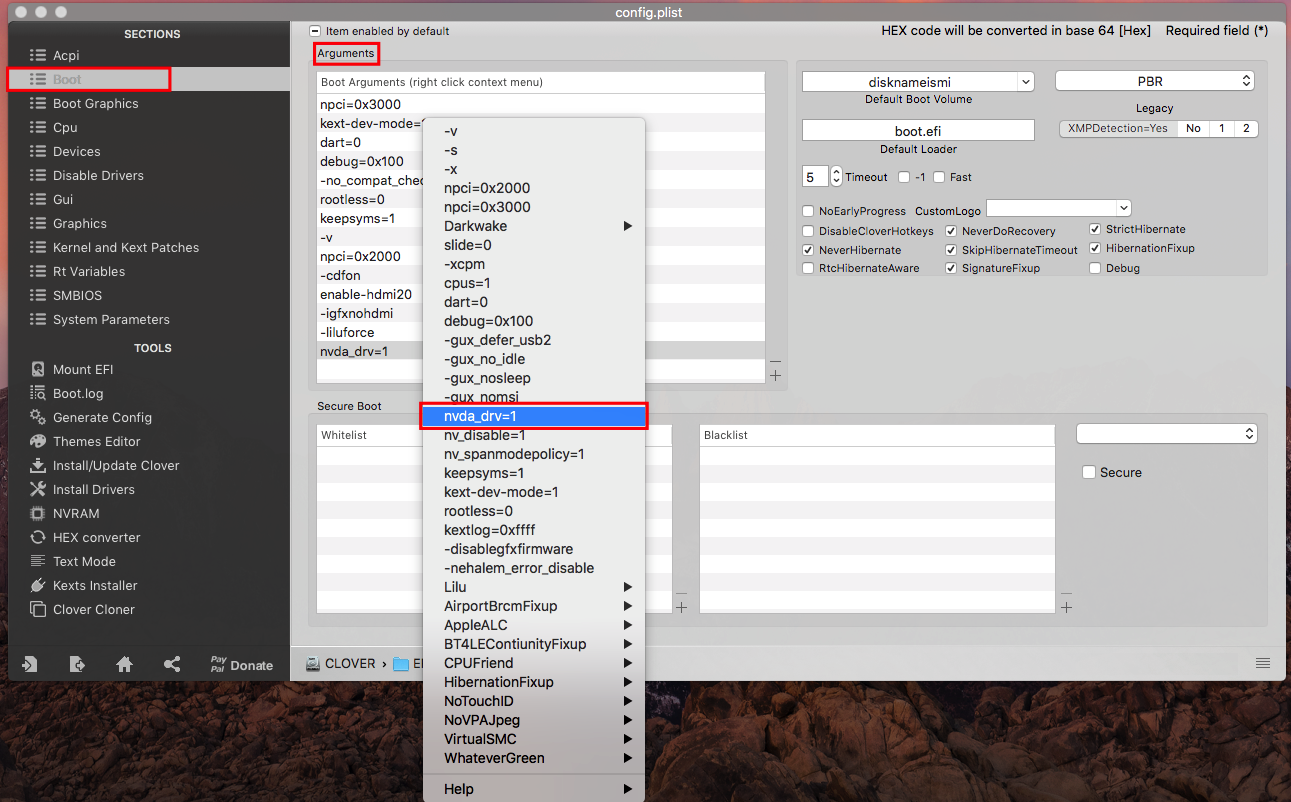Screen dimensions: 1291x802
Task: Click the PayPal Donate button
Action: (x=241, y=665)
